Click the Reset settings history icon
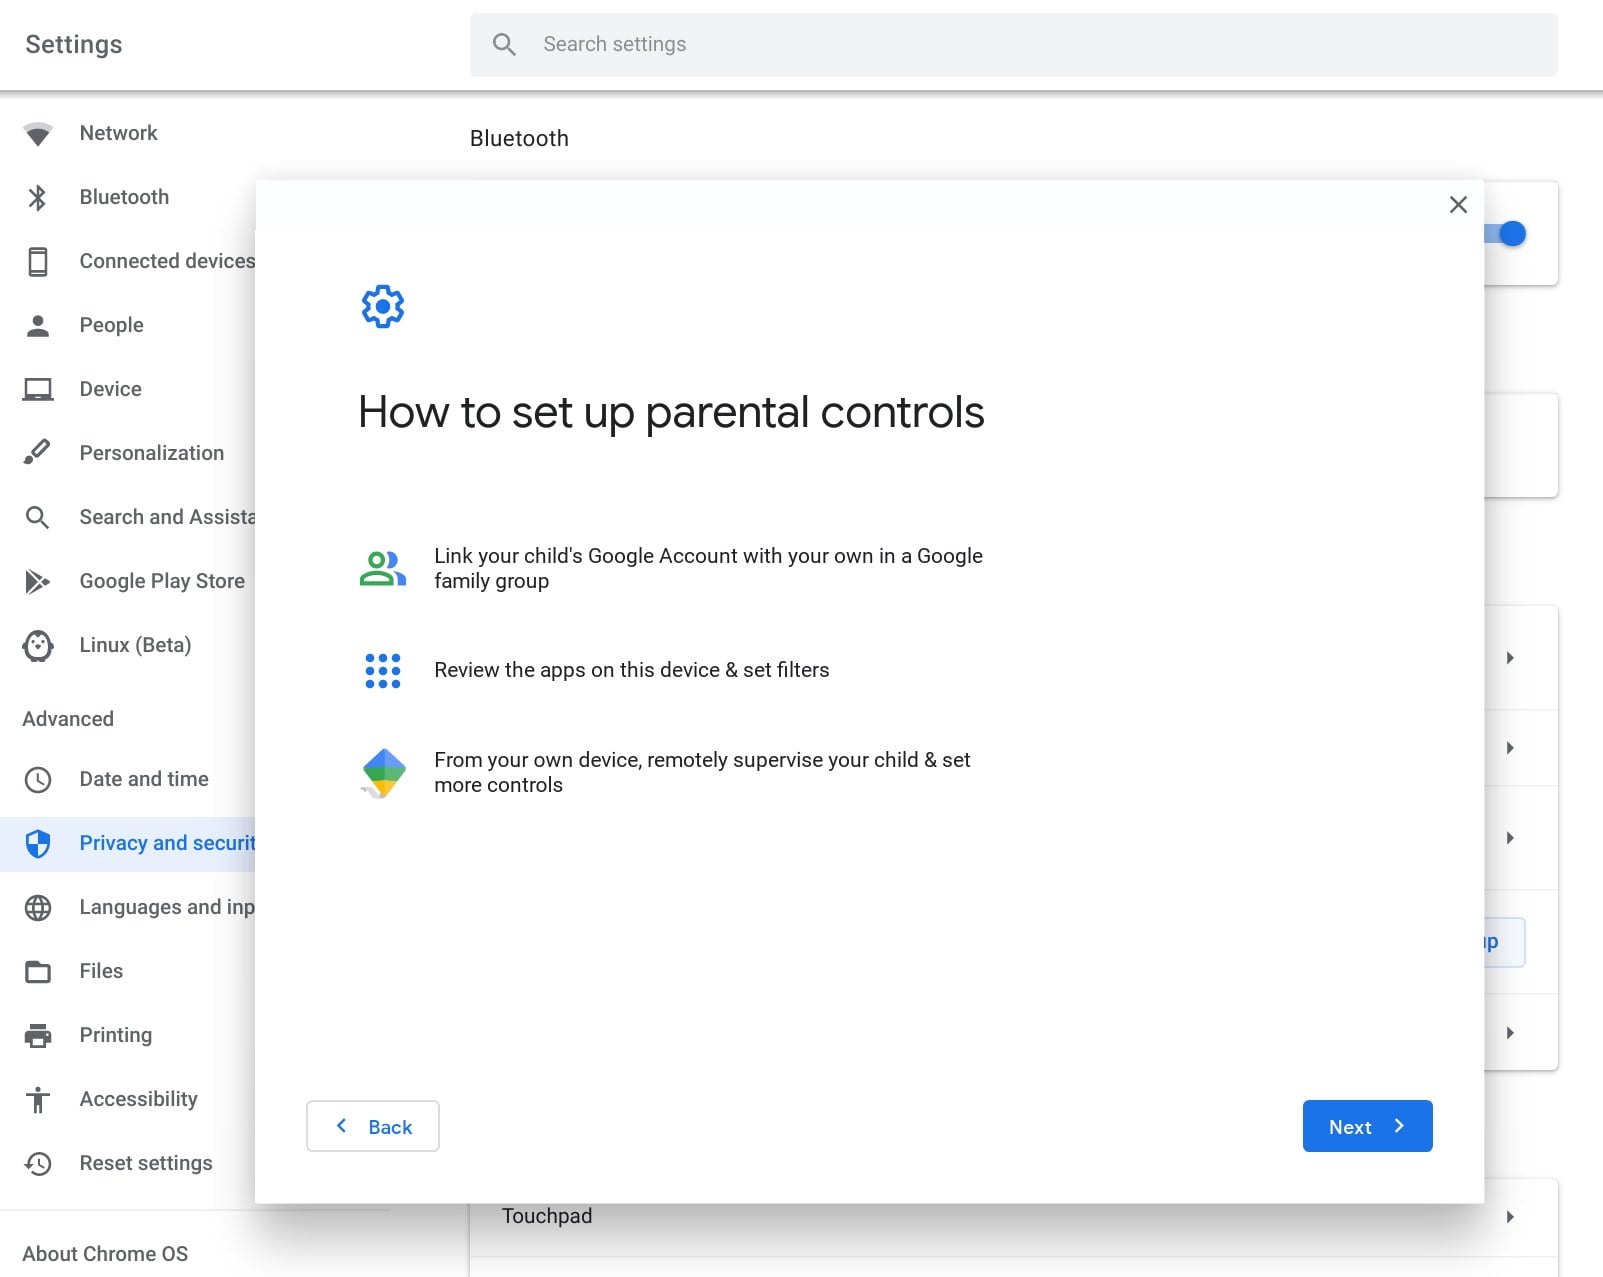This screenshot has height=1277, width=1603. [38, 1164]
